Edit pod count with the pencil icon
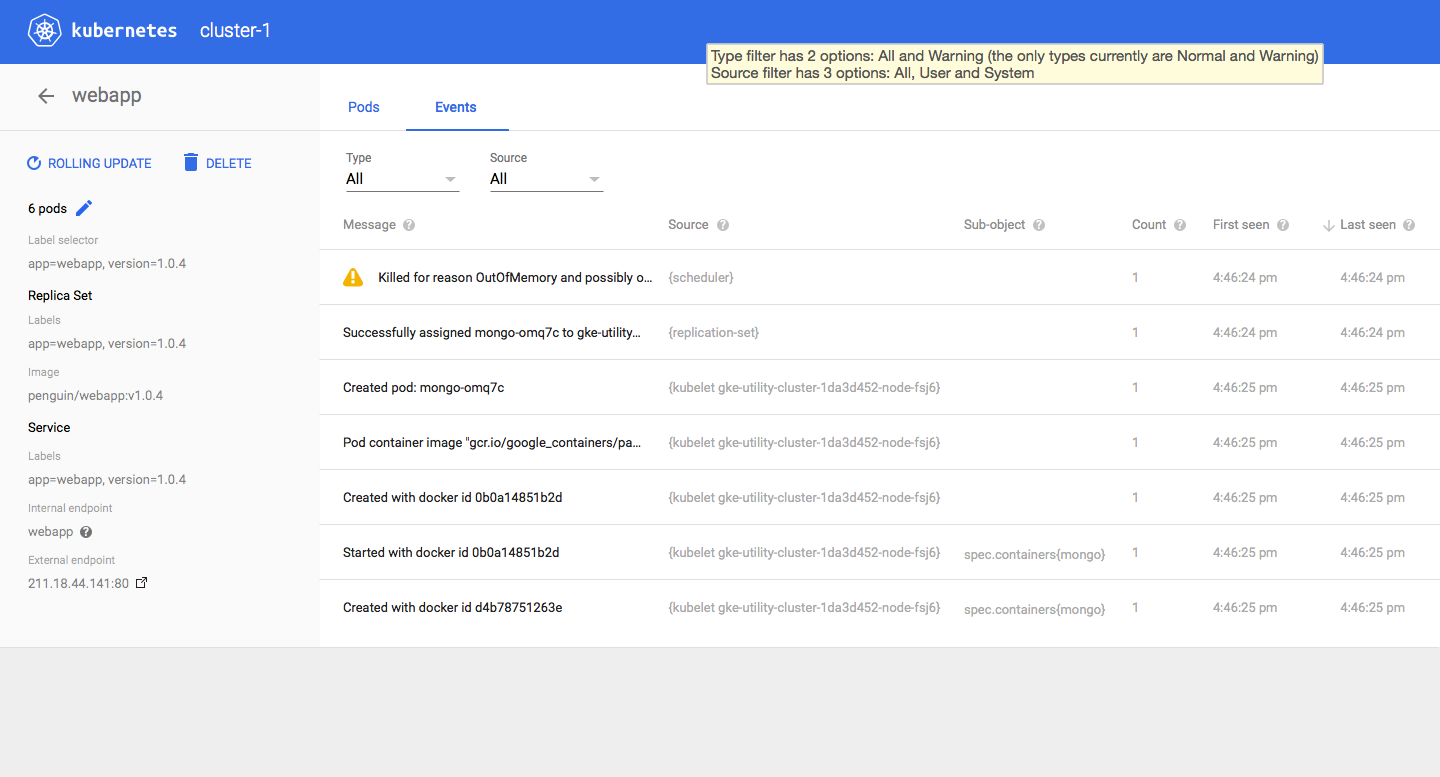The width and height of the screenshot is (1440, 777). coord(84,208)
